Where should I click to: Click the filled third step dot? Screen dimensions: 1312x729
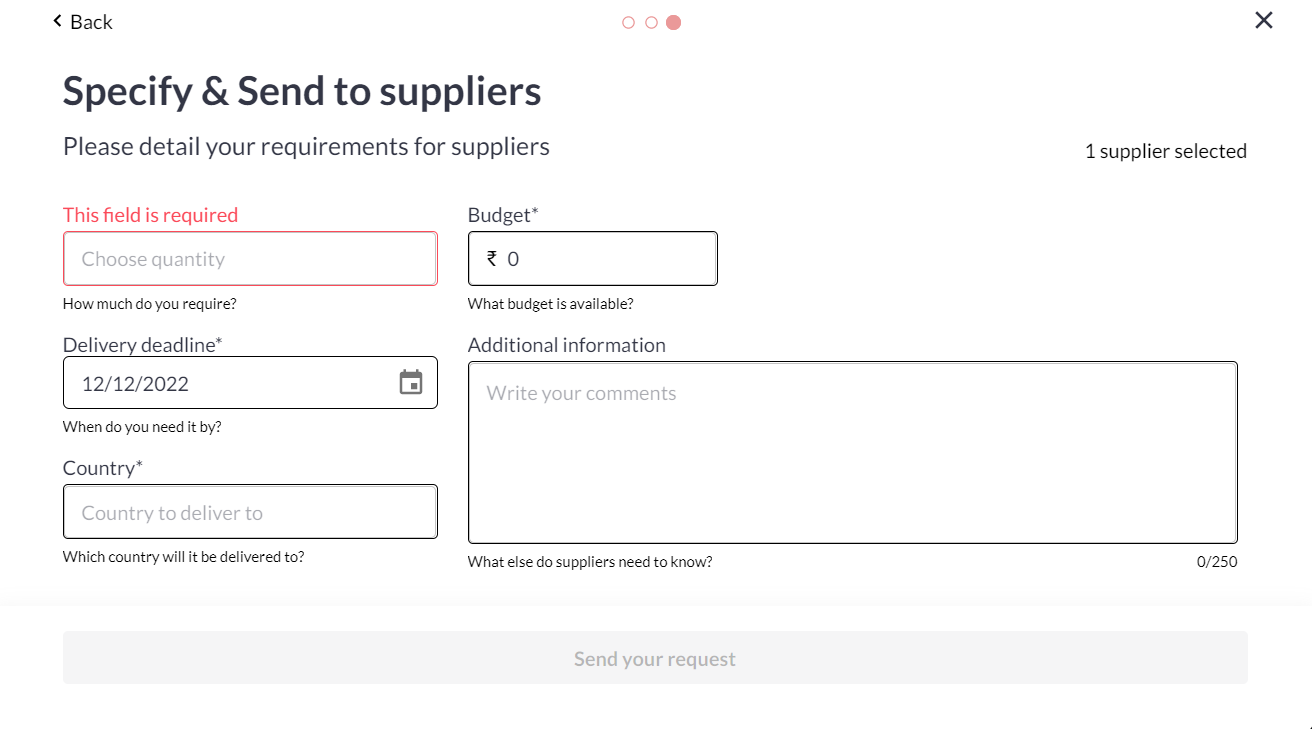click(674, 22)
